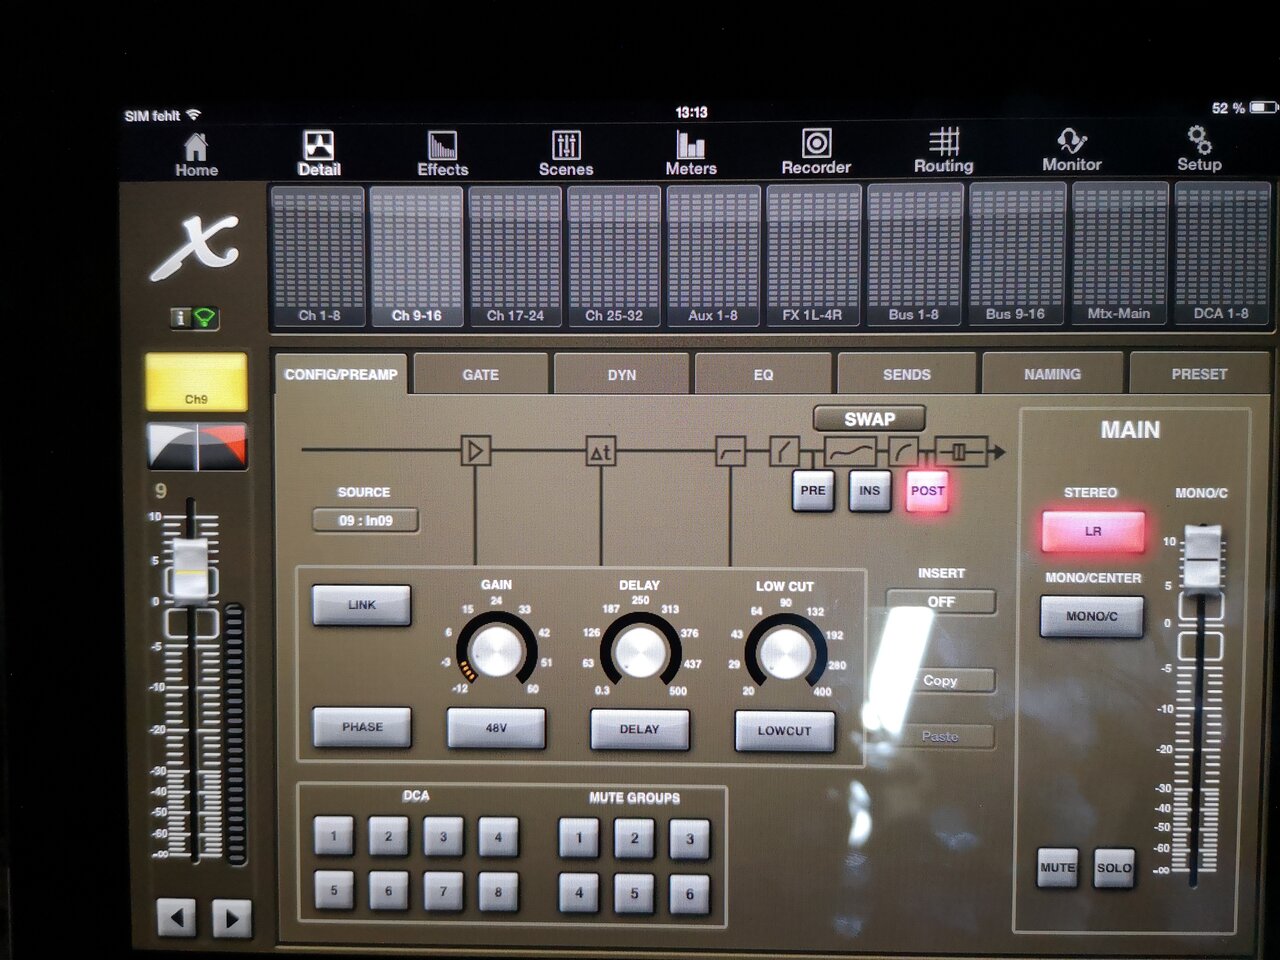Select the Ch 17-24 meter bank
1280x960 pixels.
pyautogui.click(x=515, y=257)
